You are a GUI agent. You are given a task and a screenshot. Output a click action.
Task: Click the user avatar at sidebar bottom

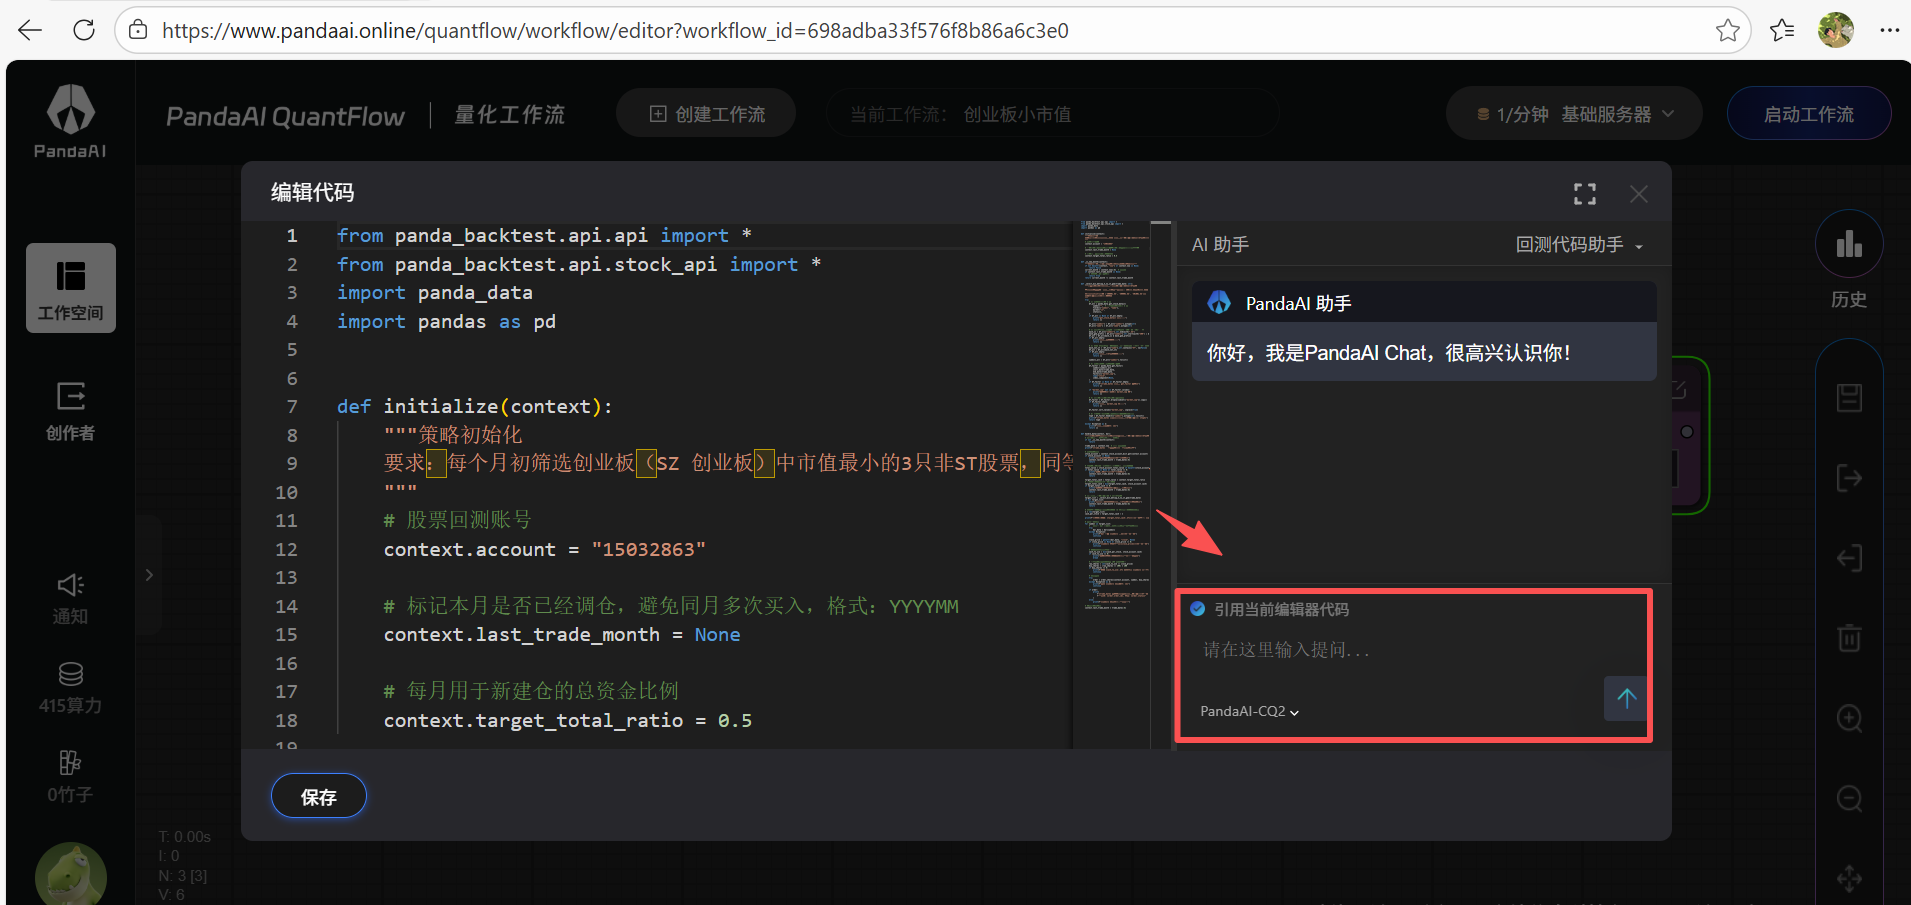71,875
